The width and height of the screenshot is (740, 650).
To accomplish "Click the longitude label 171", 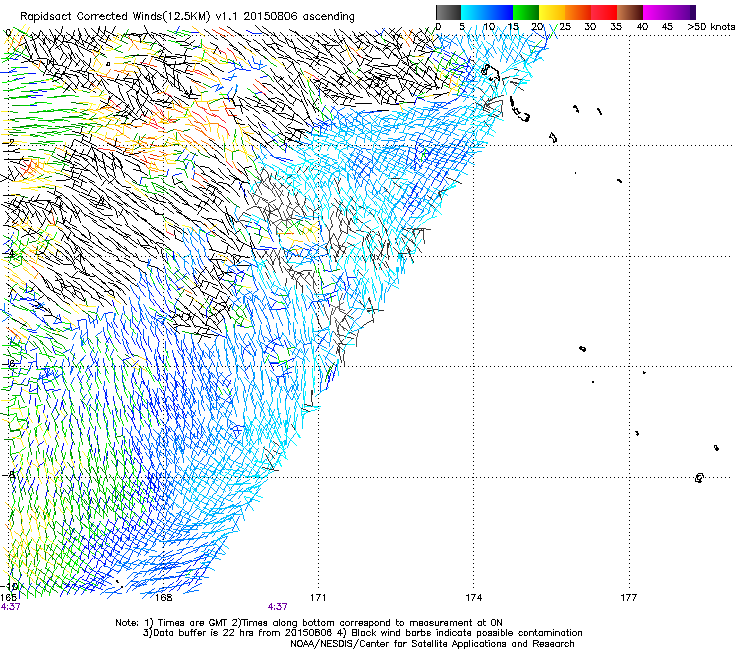I will (x=318, y=598).
